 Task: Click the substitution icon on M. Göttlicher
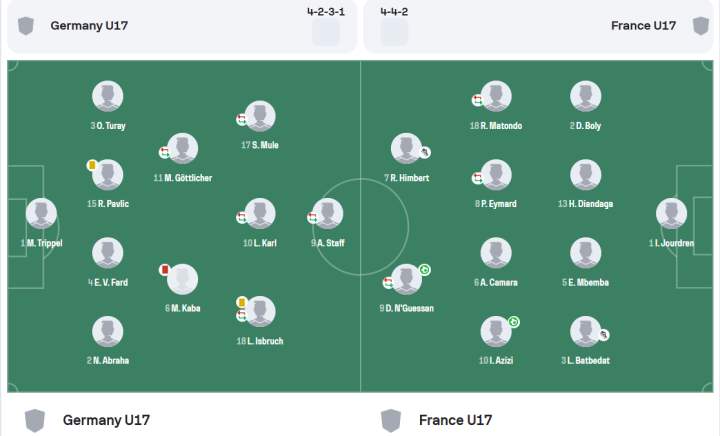click(165, 152)
